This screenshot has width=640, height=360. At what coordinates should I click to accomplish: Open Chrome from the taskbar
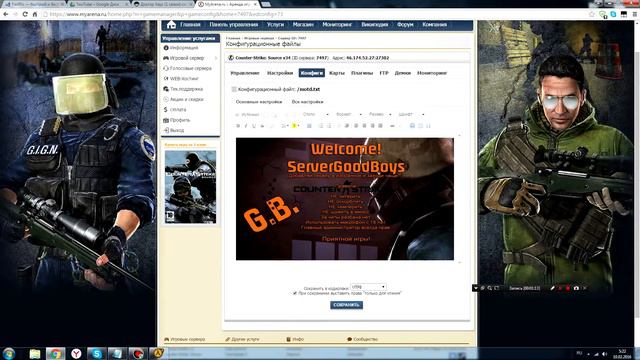click(x=55, y=353)
